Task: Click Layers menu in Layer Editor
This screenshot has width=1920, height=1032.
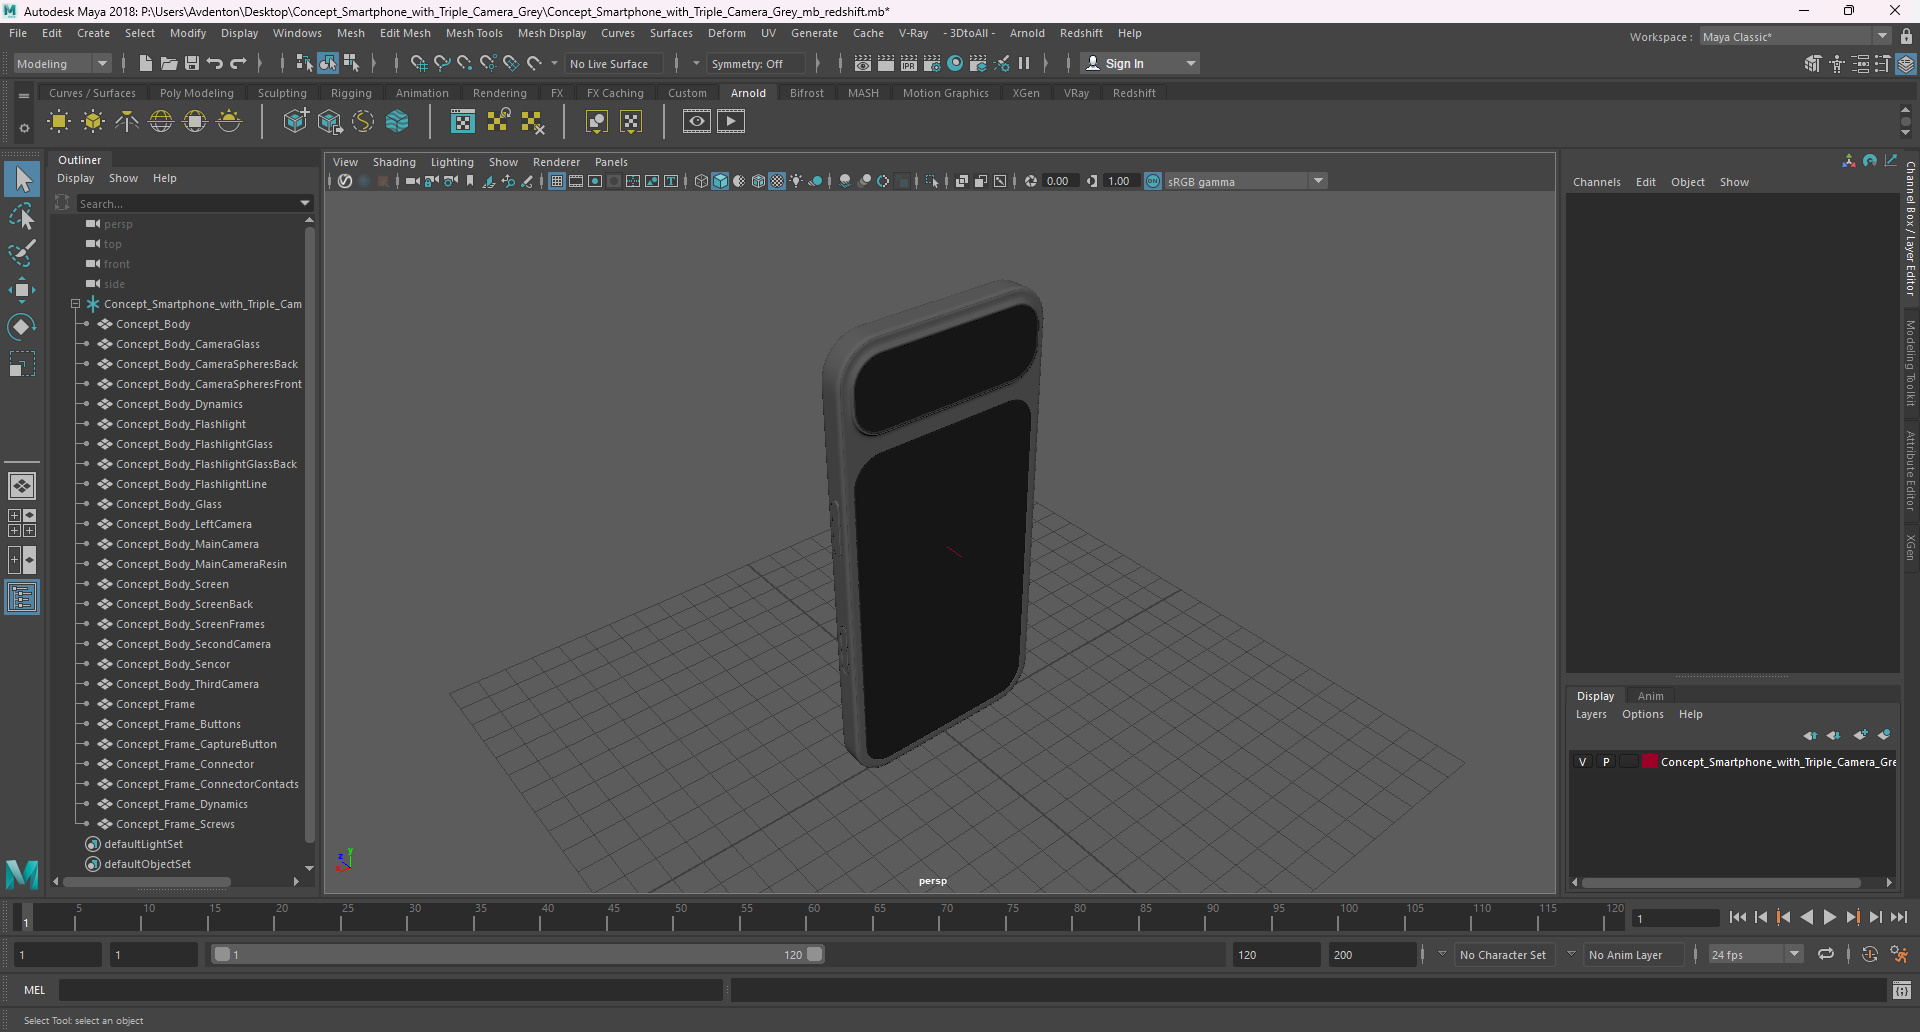Action: tap(1591, 714)
